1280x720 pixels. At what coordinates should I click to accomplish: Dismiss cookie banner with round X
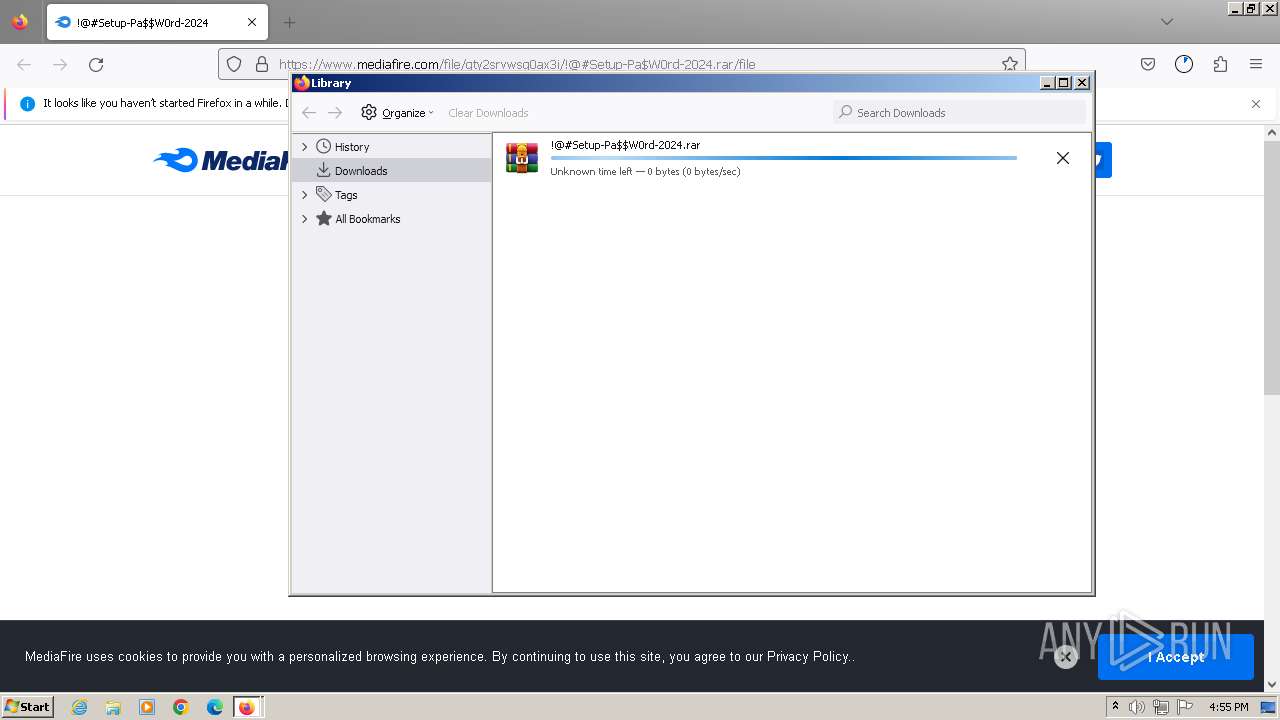[1066, 657]
